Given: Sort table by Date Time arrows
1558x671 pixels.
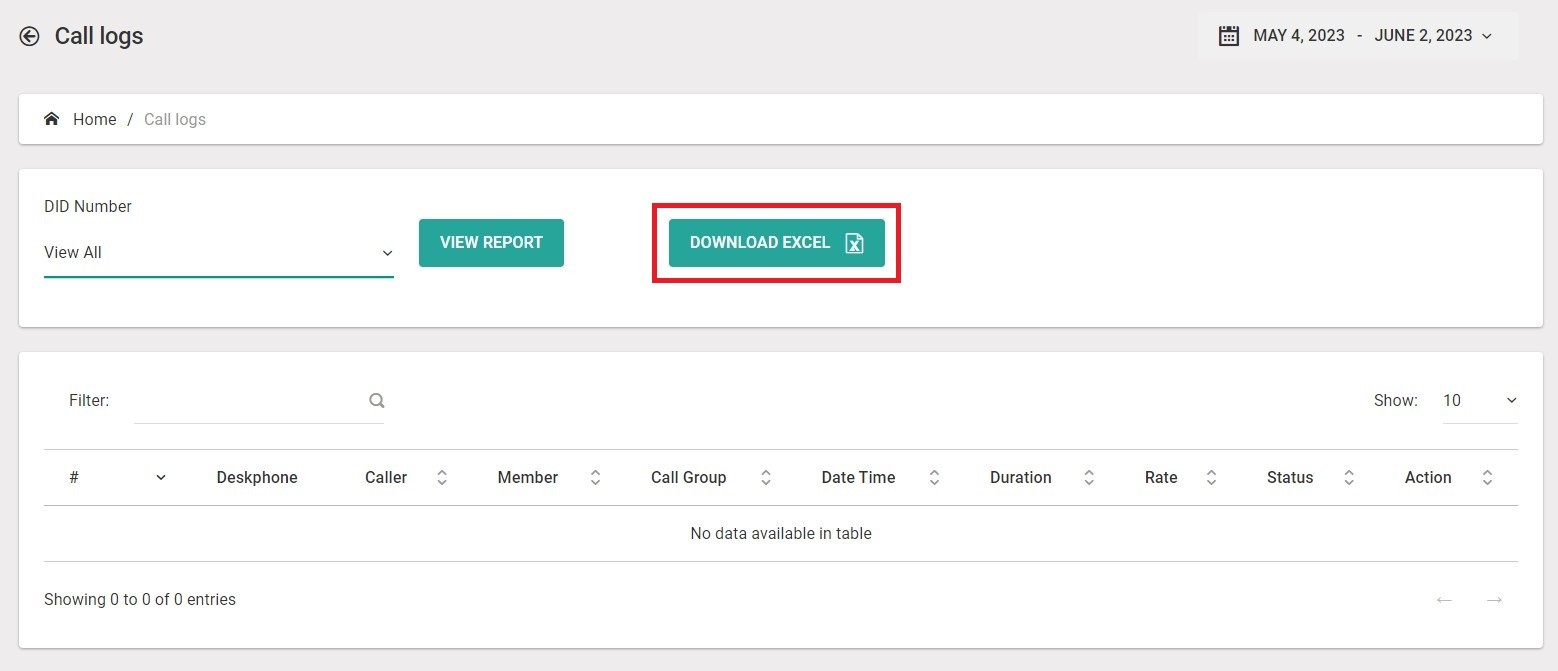Looking at the screenshot, I should point(934,478).
